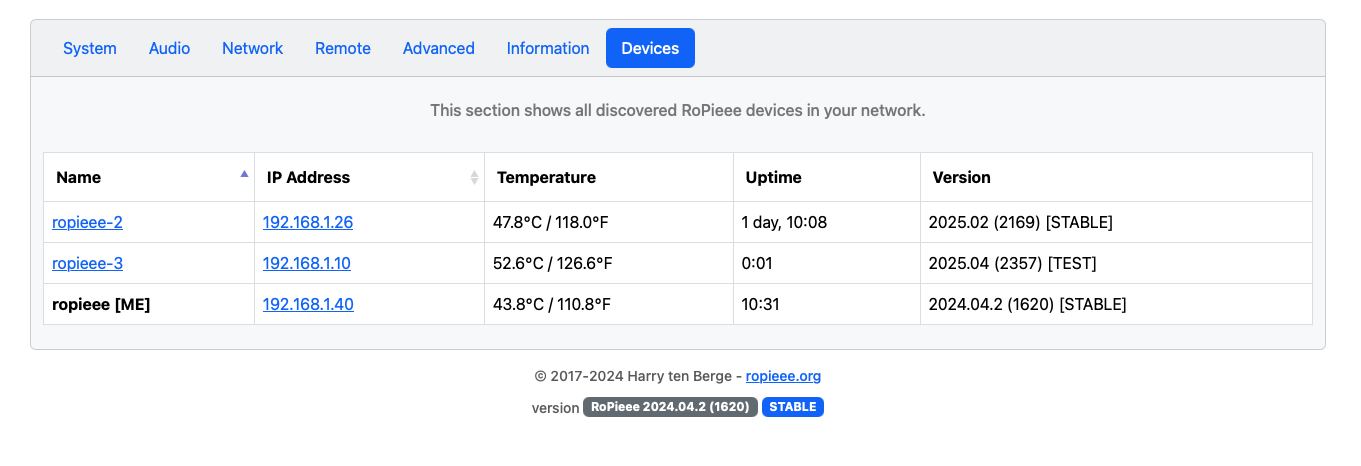Visit IP address 192.168.1.40
Viewport: 1361px width, 466px height.
(x=308, y=304)
